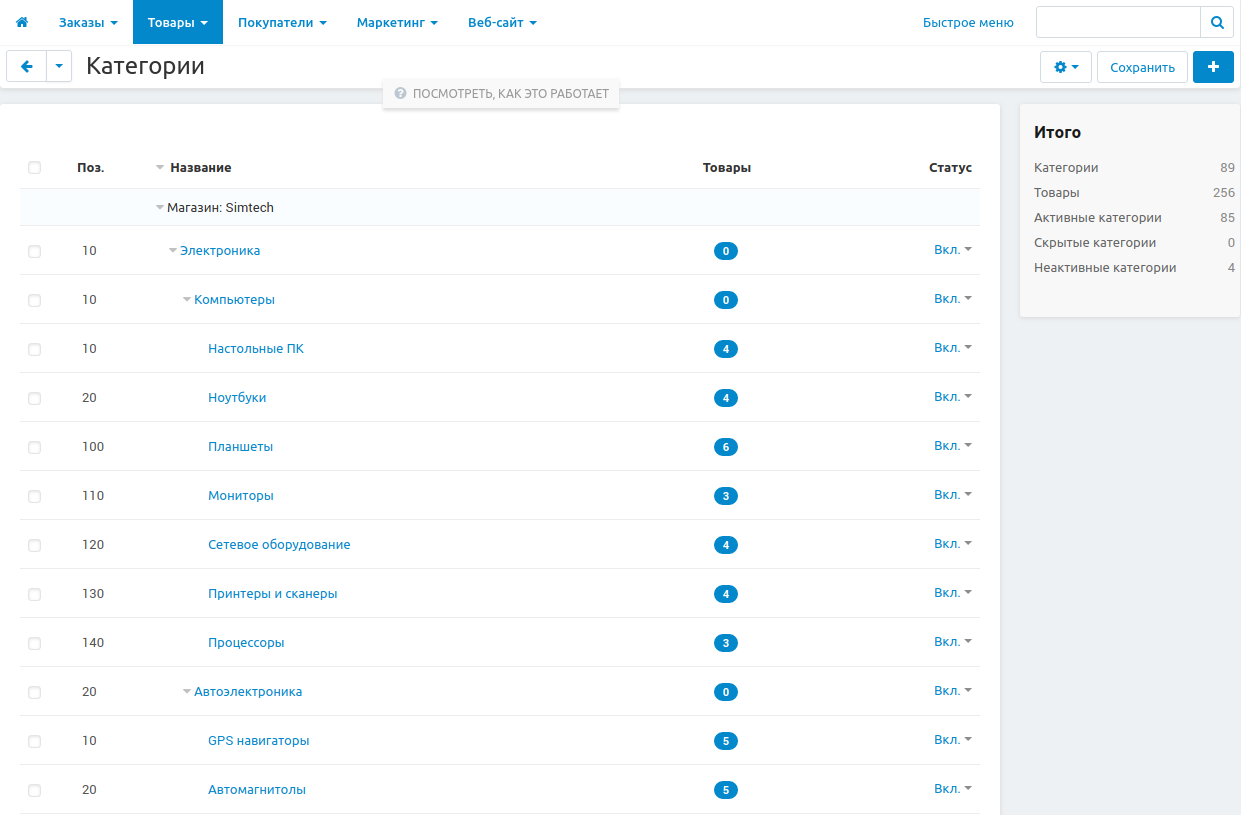Tick the select-all checkbox in the table header
Screen dimensions: 1241x815
(35, 168)
